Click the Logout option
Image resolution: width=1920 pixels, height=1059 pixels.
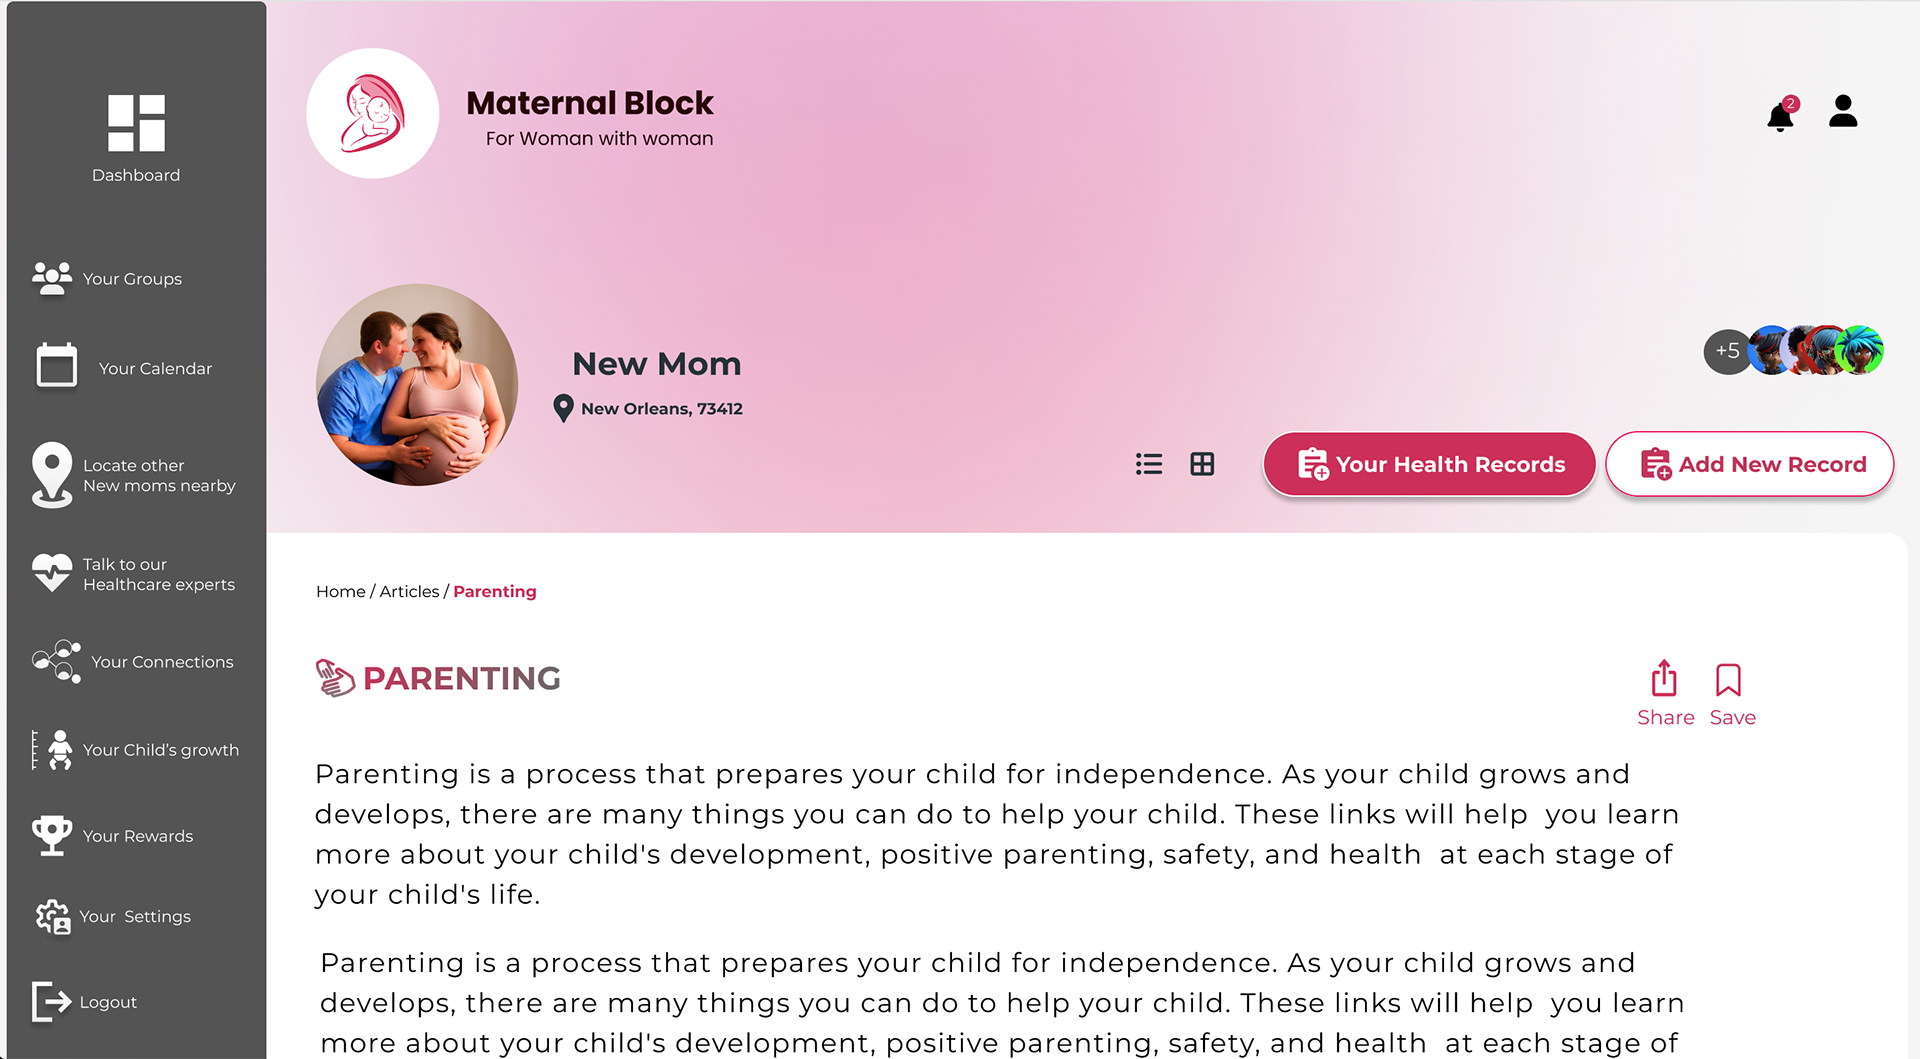tap(84, 1001)
